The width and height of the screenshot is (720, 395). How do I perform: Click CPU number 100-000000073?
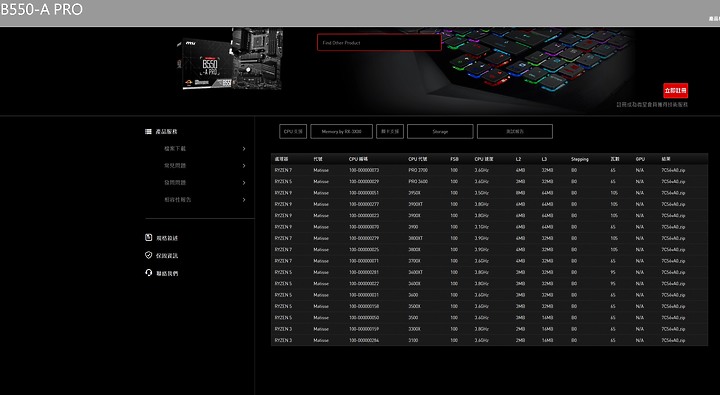pyautogui.click(x=364, y=170)
